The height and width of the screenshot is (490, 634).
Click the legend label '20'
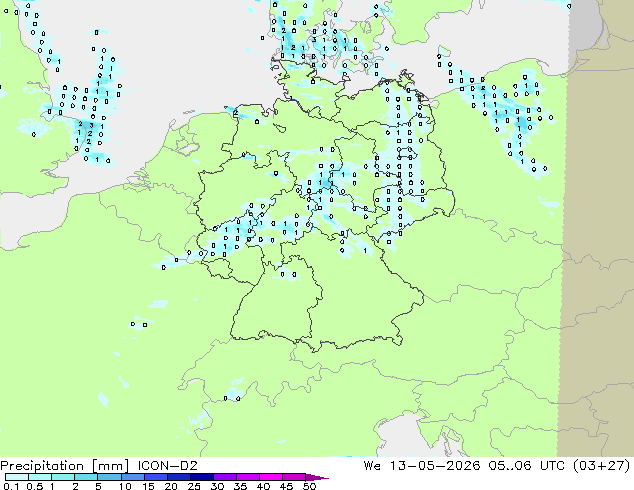click(171, 486)
